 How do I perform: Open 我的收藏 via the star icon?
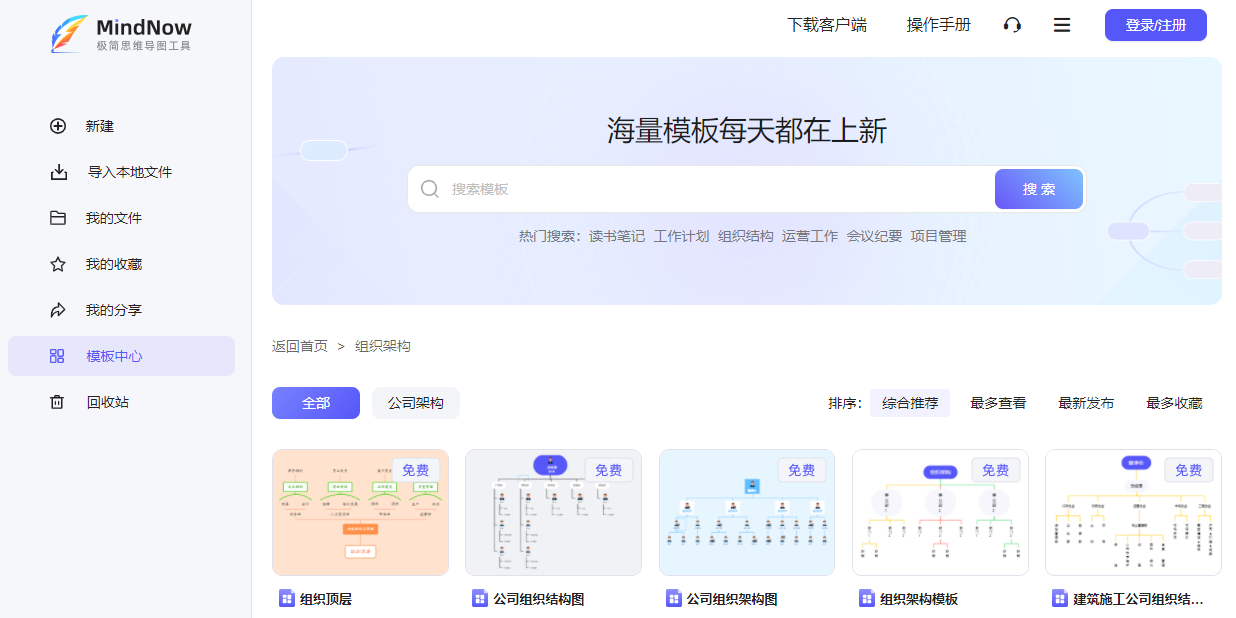[57, 264]
